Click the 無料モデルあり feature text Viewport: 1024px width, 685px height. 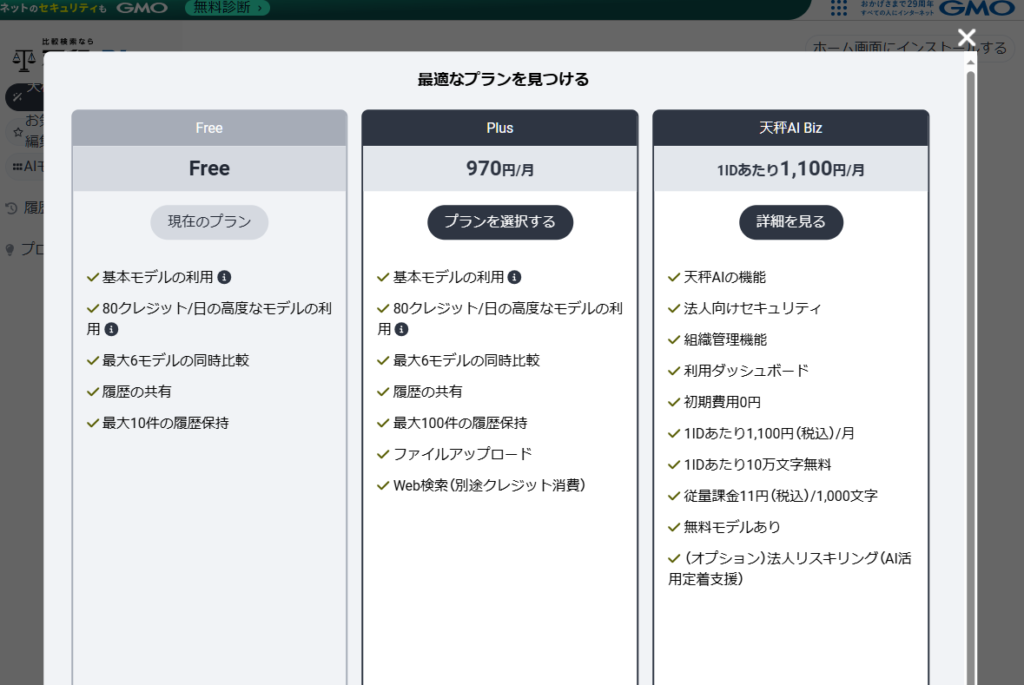point(731,528)
